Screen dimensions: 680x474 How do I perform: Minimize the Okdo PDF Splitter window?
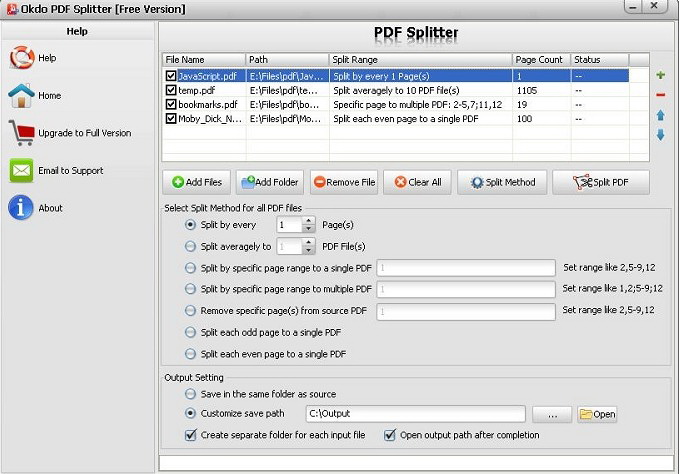point(633,7)
